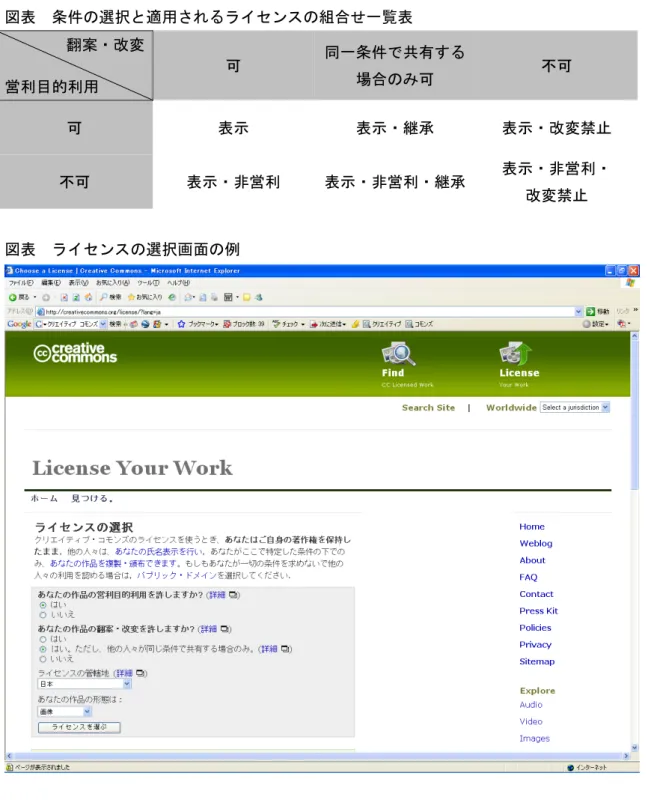This screenshot has height=800, width=648.
Task: Select plain はい for 翻案・改変 question
Action: point(43,639)
